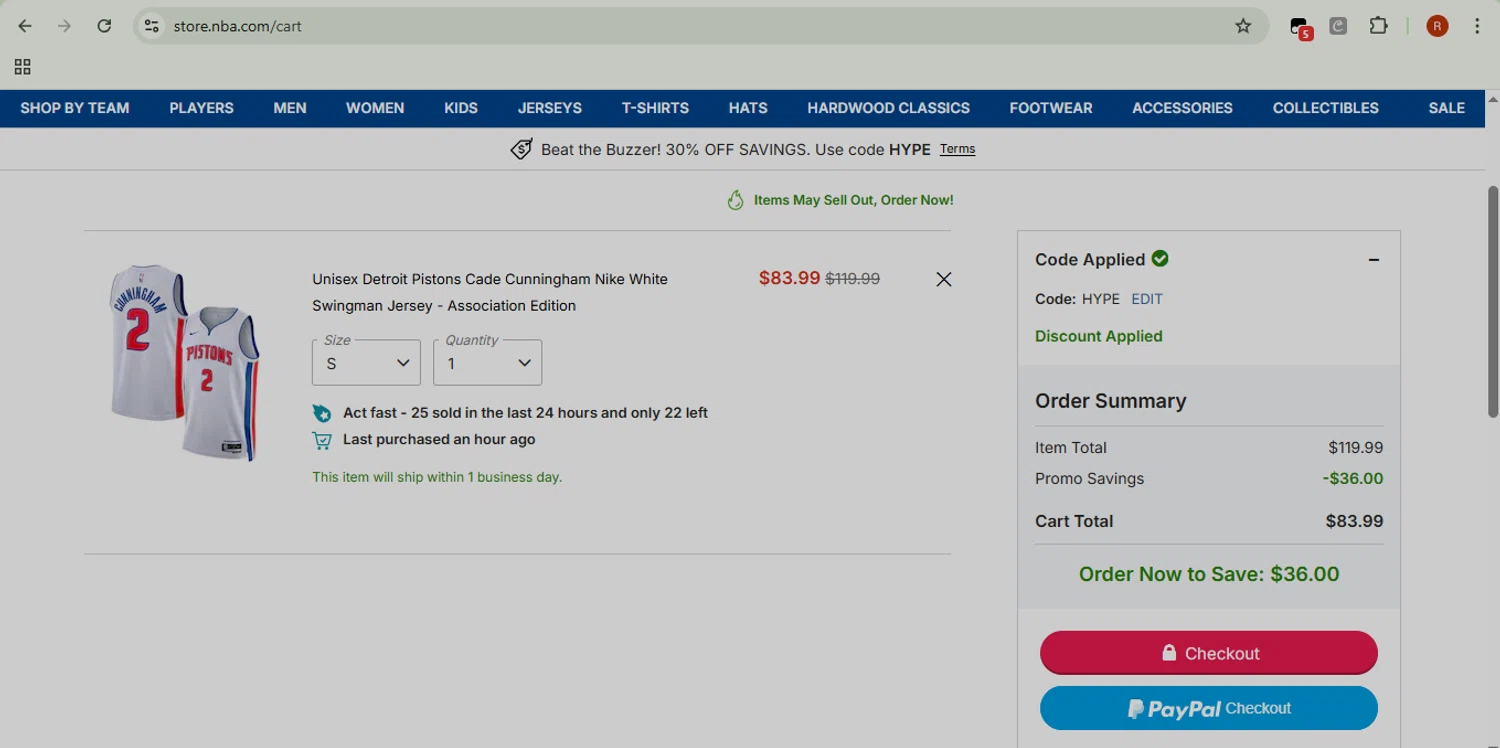The image size is (1500, 748).
Task: Click the flame icon beside Items May Sell Out
Action: click(735, 200)
